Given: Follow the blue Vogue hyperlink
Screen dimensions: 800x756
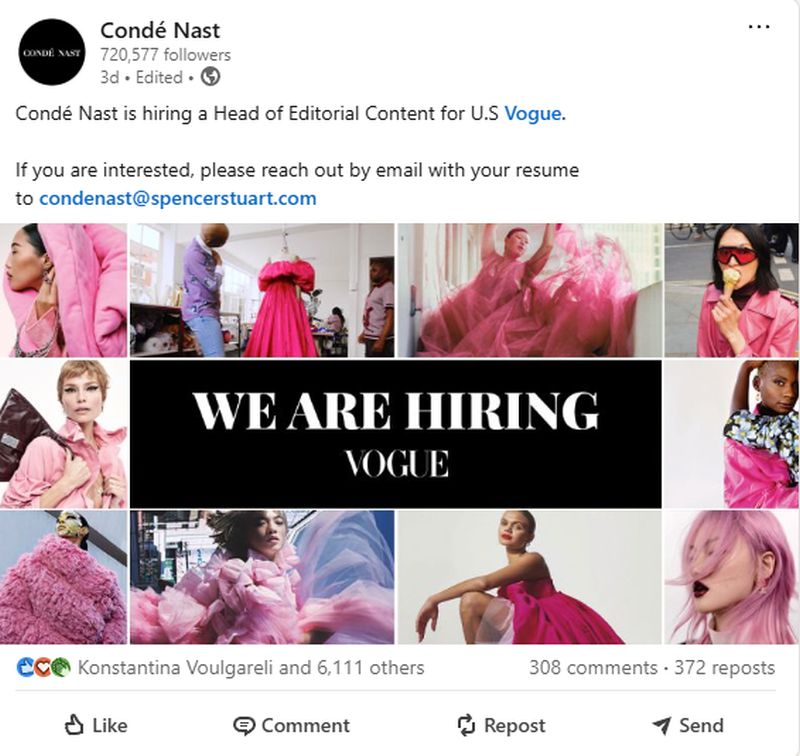Looking at the screenshot, I should pos(533,113).
